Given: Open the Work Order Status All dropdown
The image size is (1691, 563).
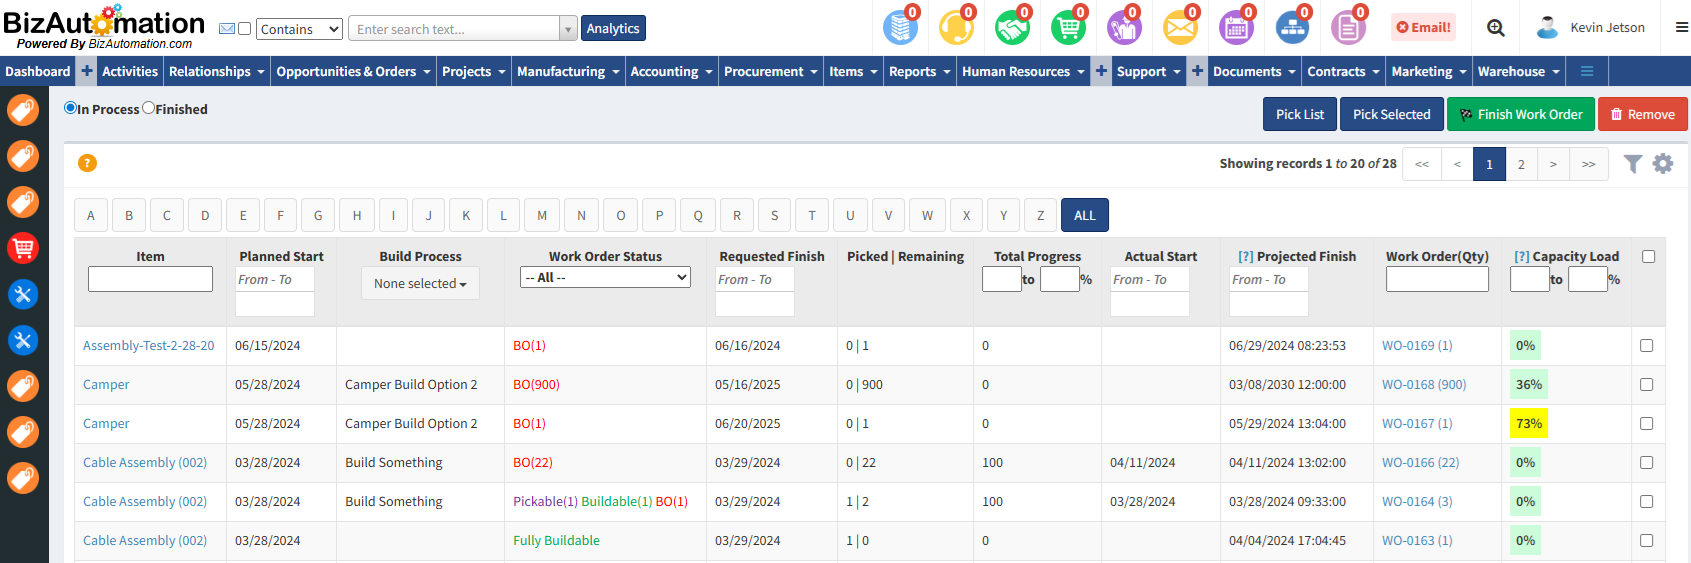Looking at the screenshot, I should click(605, 277).
